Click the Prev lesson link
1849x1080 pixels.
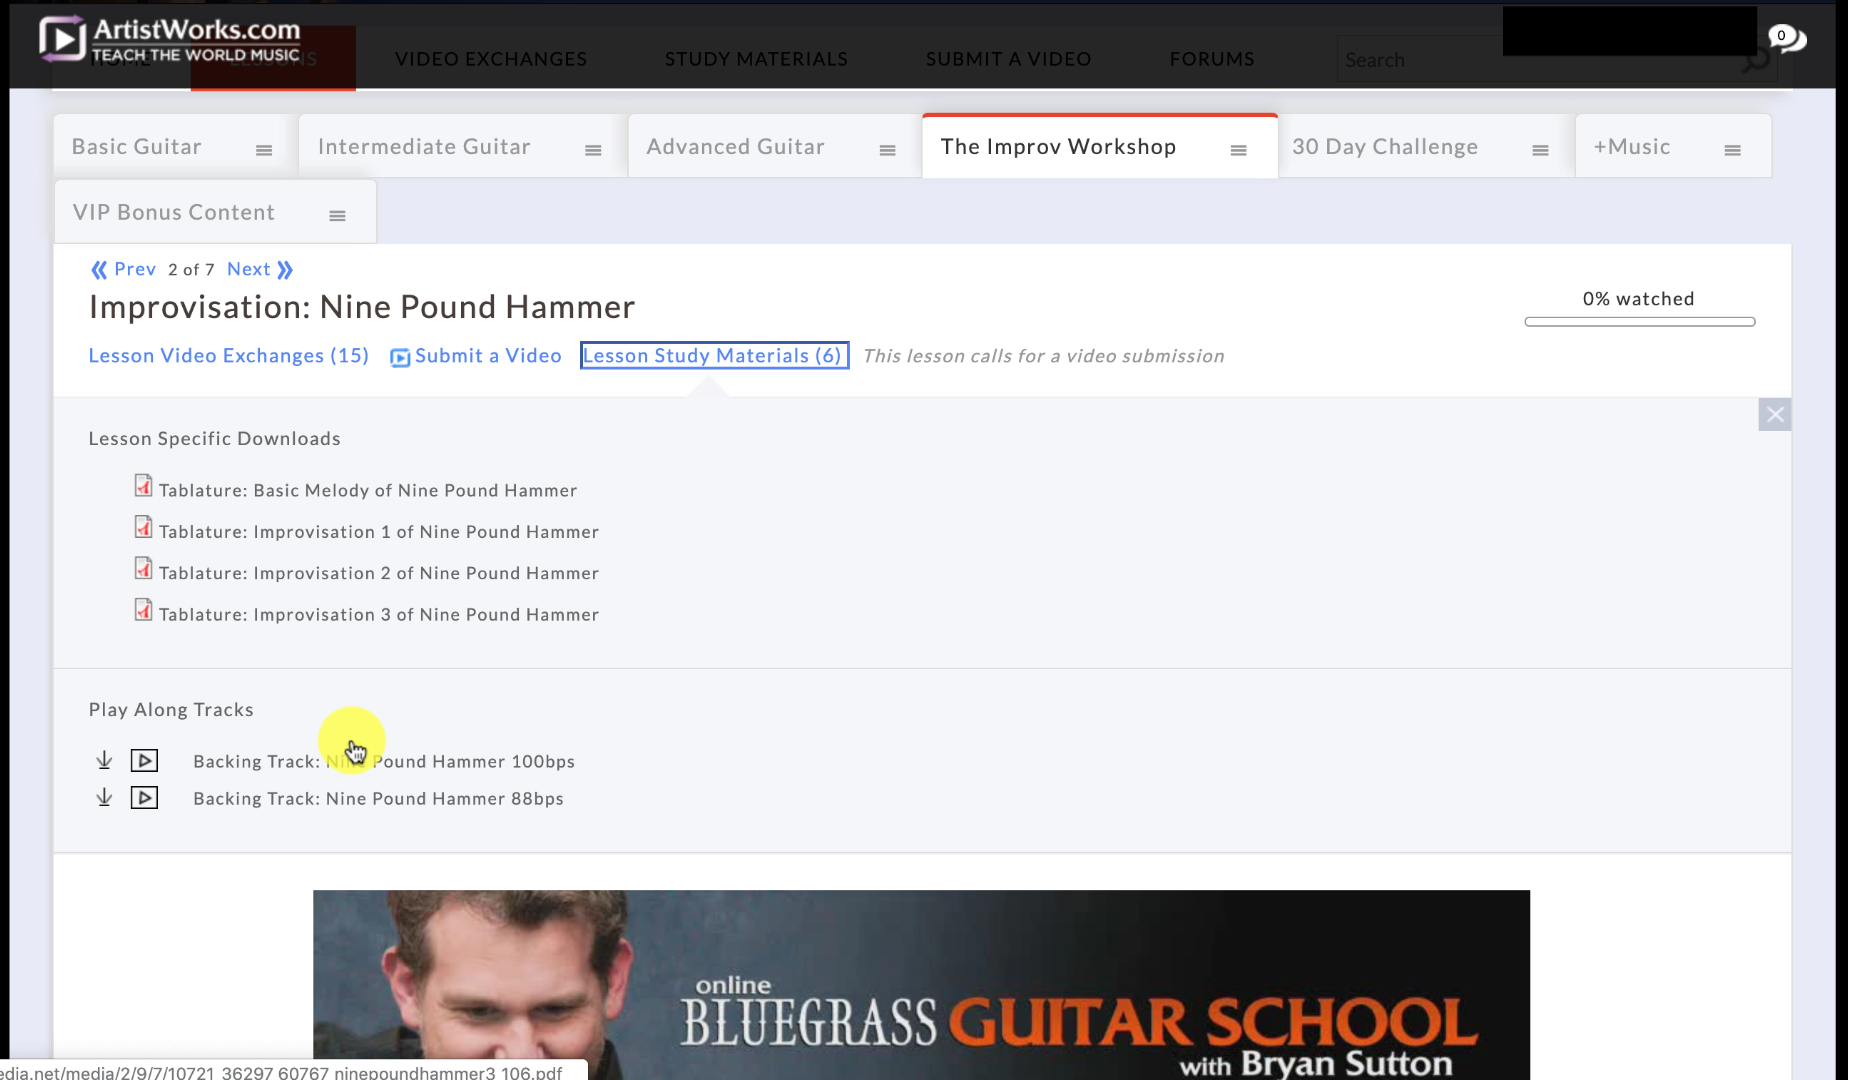135,269
